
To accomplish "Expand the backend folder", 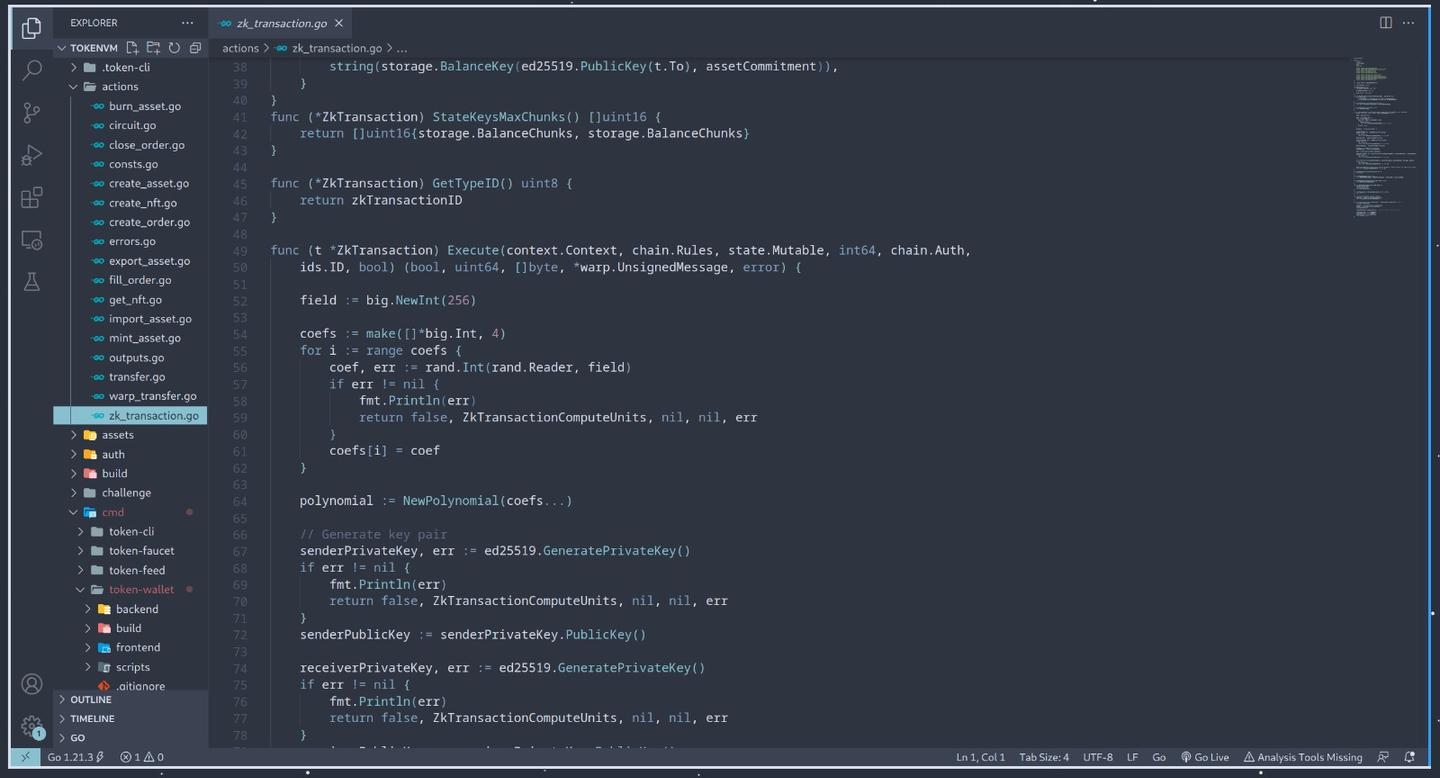I will point(130,609).
